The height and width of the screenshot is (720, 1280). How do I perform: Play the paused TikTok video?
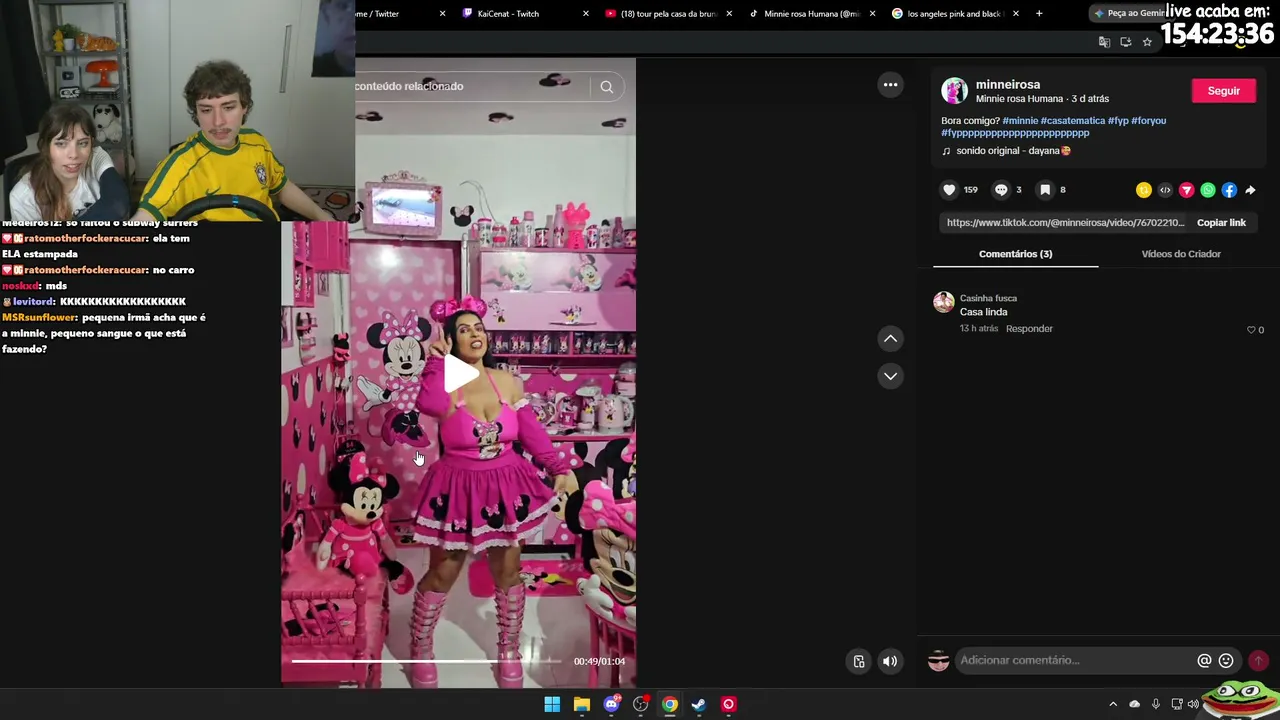(x=460, y=373)
